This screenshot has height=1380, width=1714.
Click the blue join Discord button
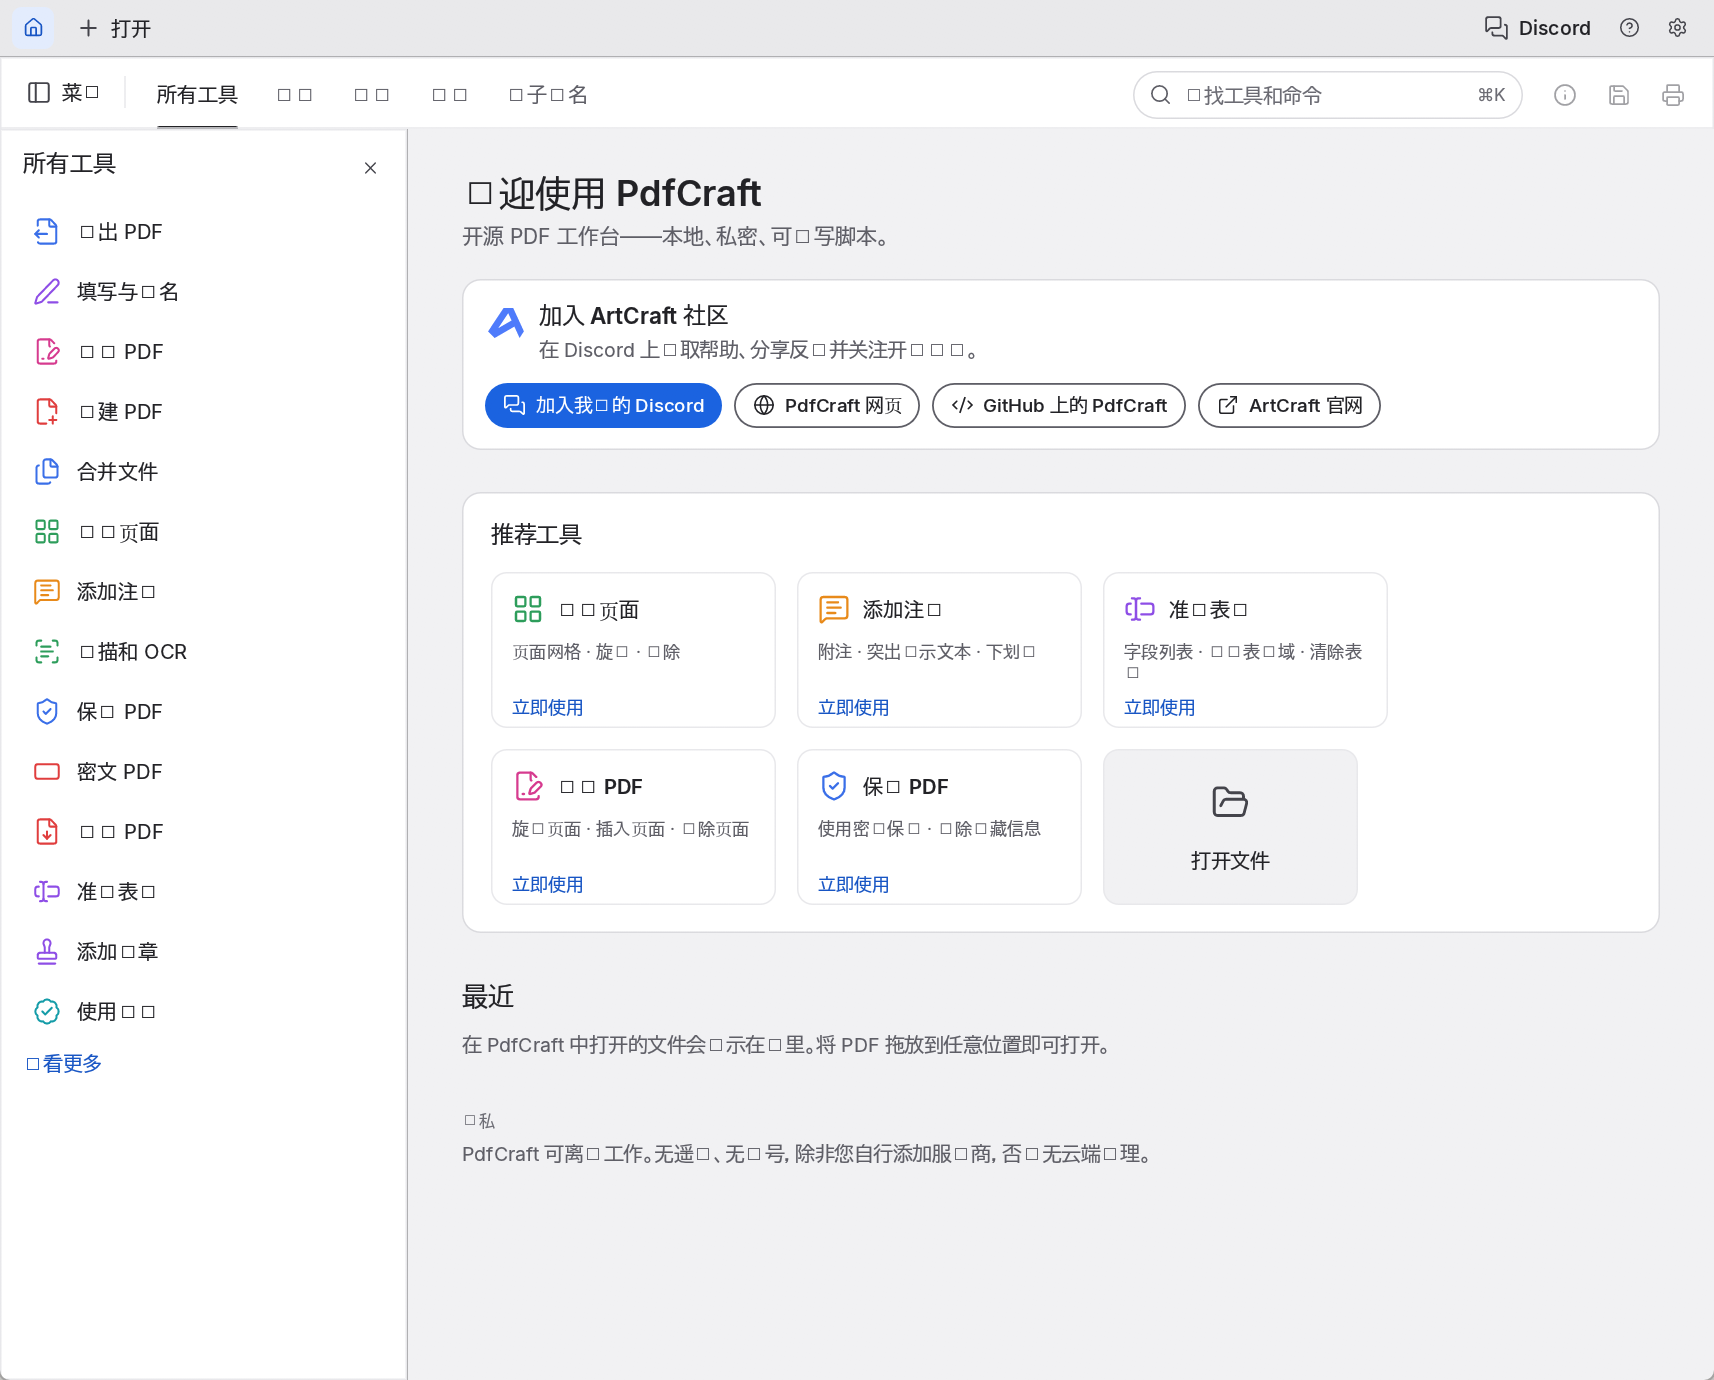tap(603, 405)
